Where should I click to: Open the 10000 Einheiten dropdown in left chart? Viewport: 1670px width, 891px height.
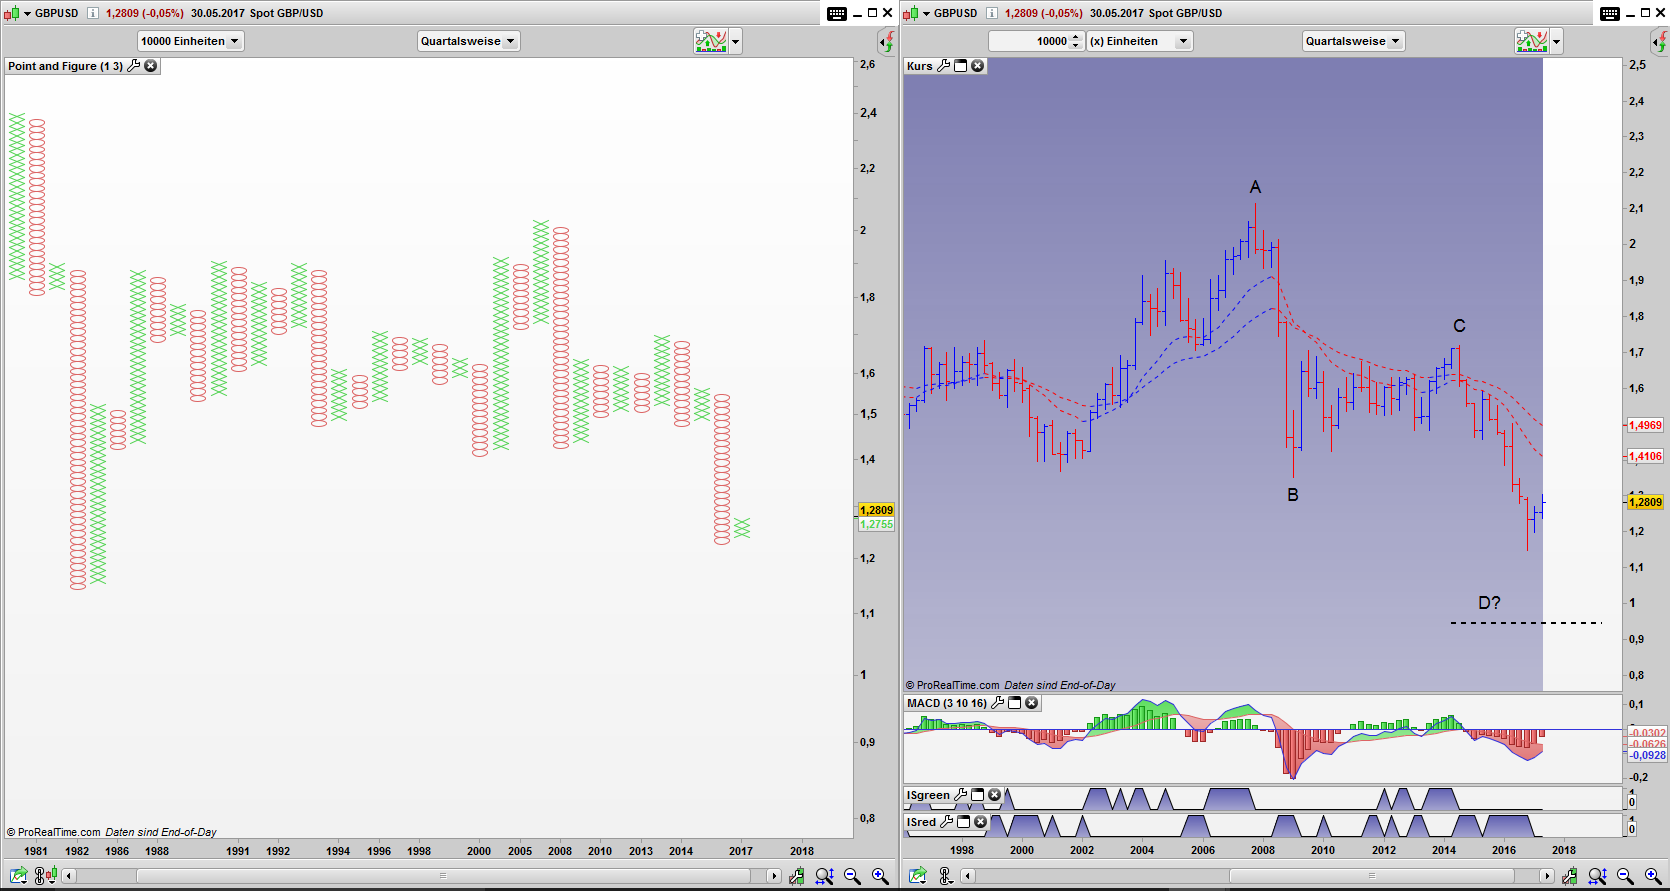click(190, 41)
